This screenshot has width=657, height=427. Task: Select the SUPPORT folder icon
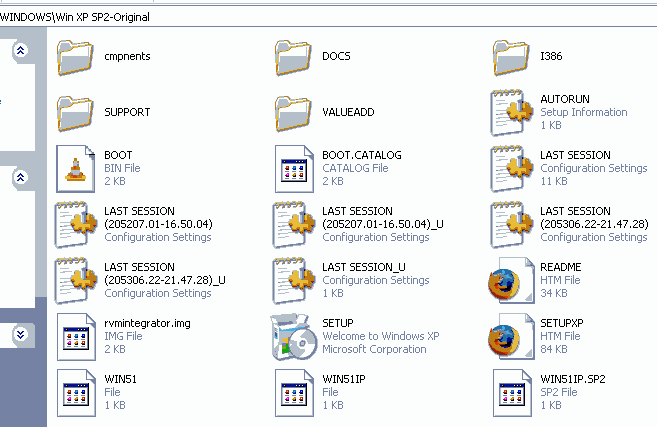coord(75,113)
